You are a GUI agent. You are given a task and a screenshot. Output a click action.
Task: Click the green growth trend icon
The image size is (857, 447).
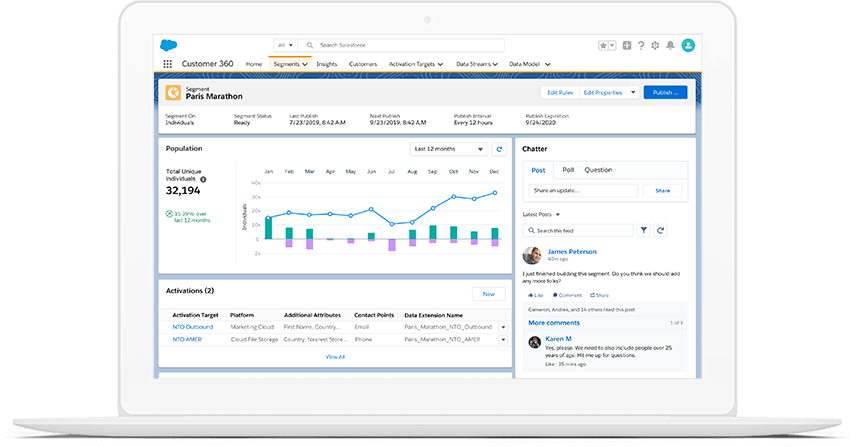pyautogui.click(x=169, y=214)
